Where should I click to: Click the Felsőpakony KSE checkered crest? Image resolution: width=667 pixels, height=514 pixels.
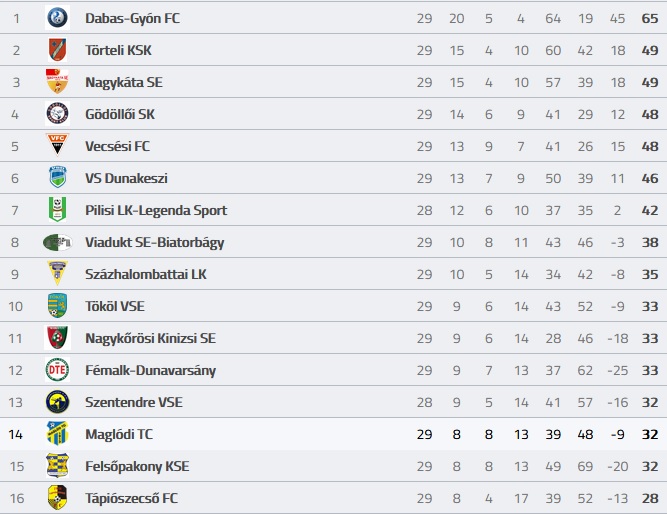[x=57, y=465]
